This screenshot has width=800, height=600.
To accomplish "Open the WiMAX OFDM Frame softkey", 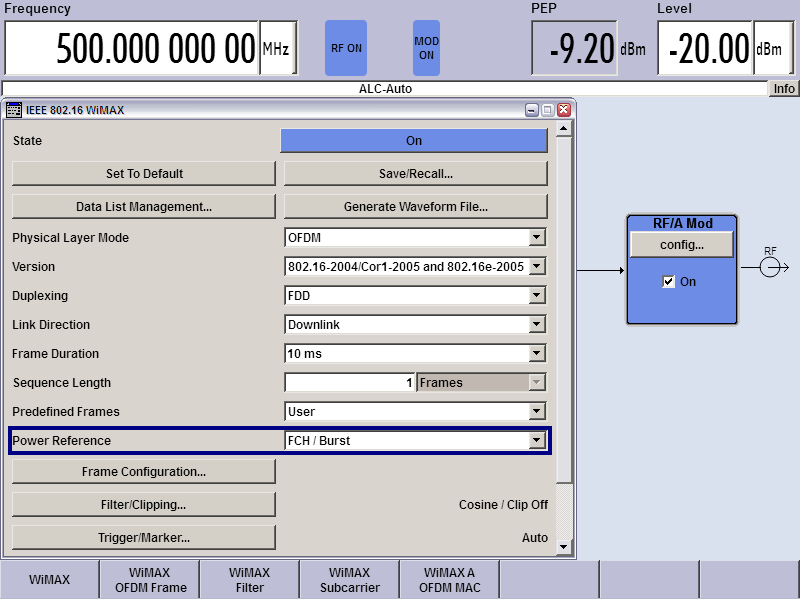I will point(149,580).
